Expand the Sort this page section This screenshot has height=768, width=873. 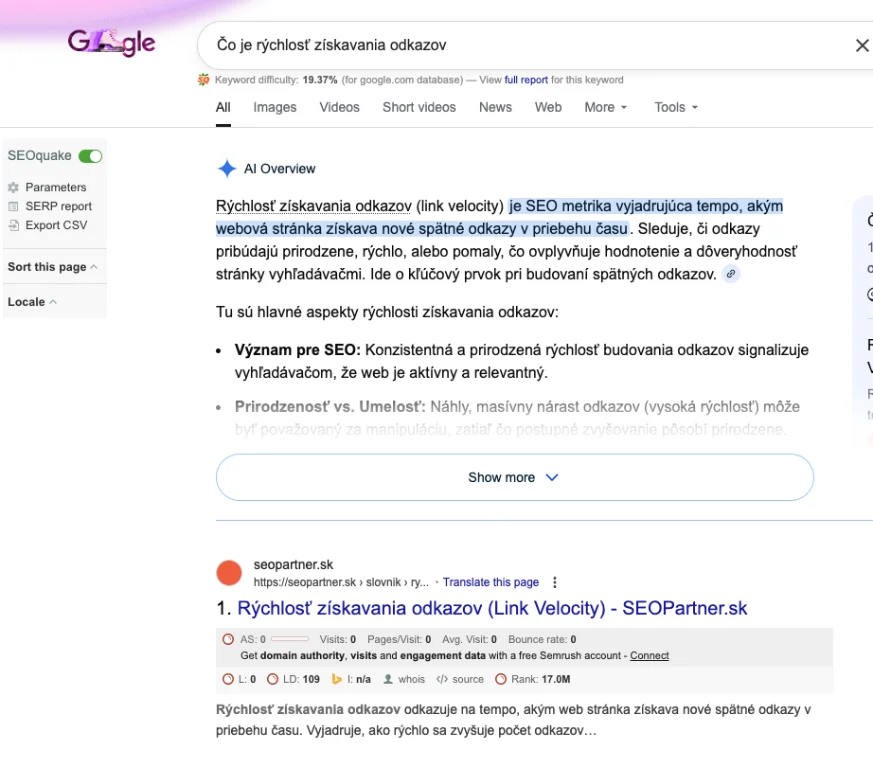pyautogui.click(x=52, y=267)
